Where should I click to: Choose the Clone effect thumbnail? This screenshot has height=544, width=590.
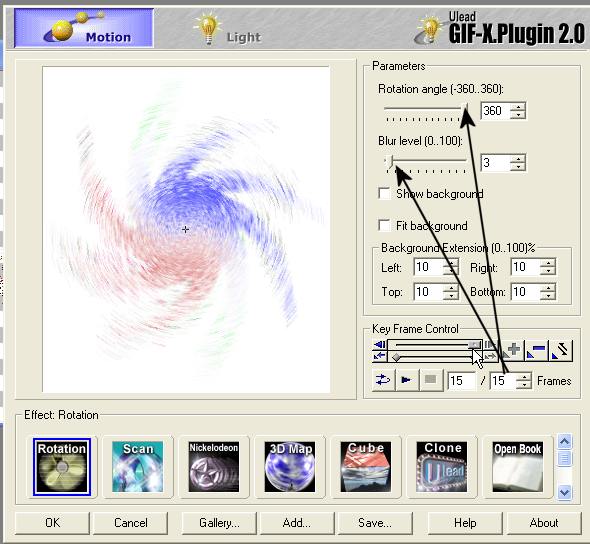click(x=442, y=467)
